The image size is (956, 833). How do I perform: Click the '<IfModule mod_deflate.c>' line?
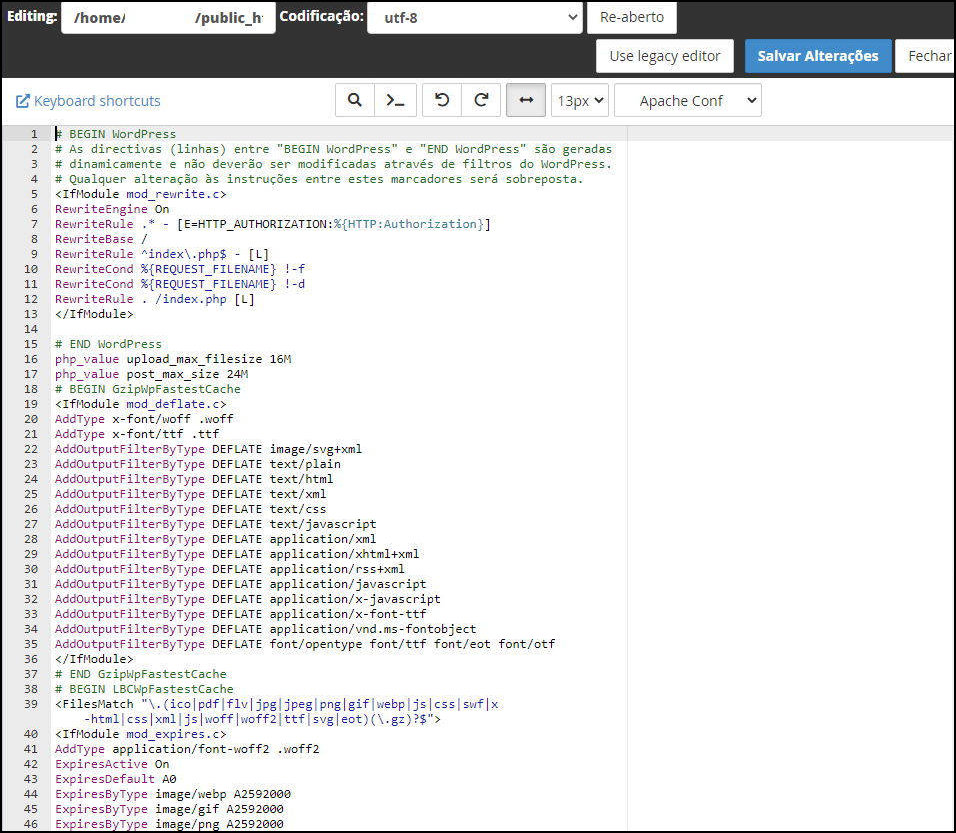coord(140,404)
